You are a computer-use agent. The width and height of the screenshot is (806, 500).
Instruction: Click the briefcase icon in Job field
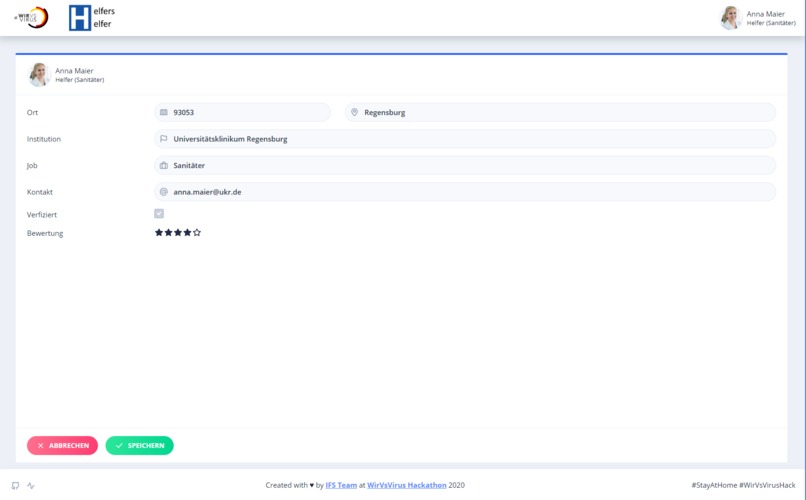point(163,165)
